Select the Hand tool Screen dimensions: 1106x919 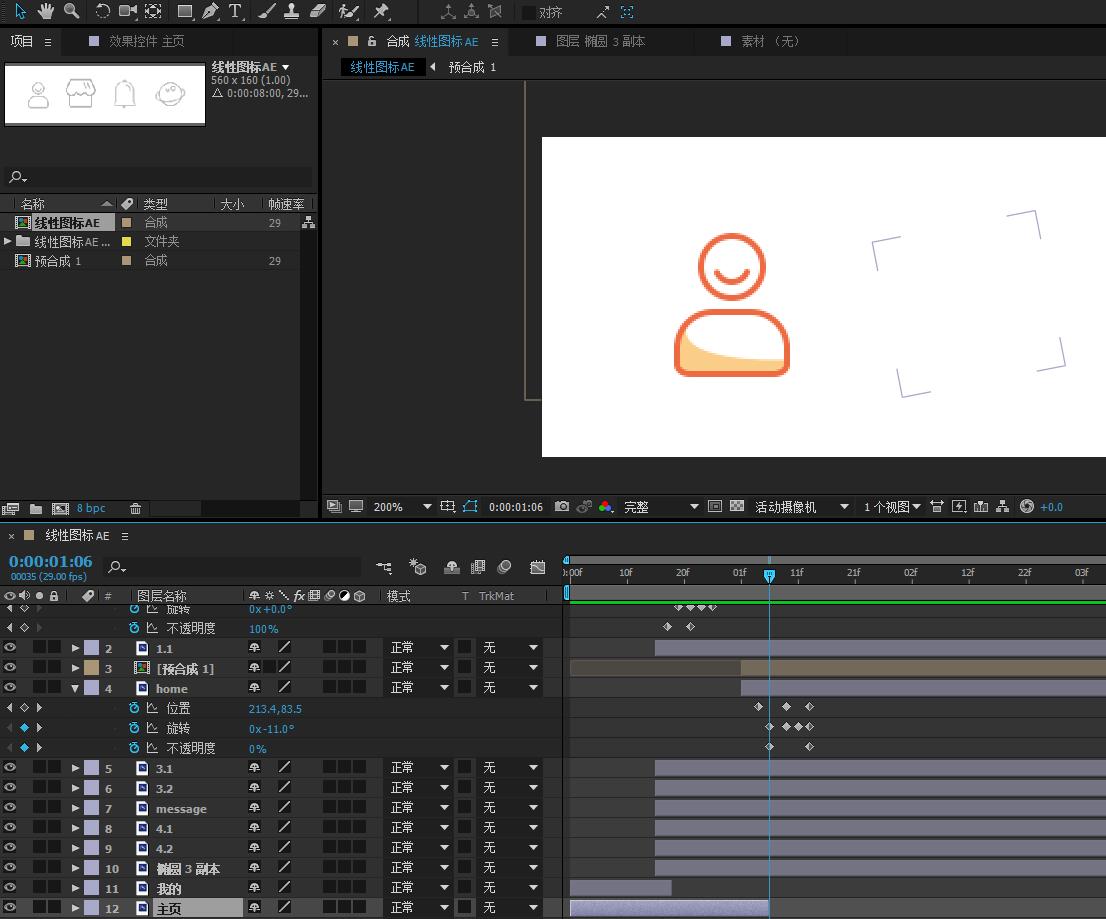46,11
